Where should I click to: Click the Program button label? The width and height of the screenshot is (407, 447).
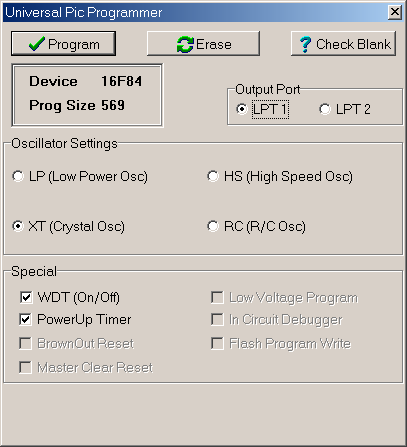tap(74, 44)
